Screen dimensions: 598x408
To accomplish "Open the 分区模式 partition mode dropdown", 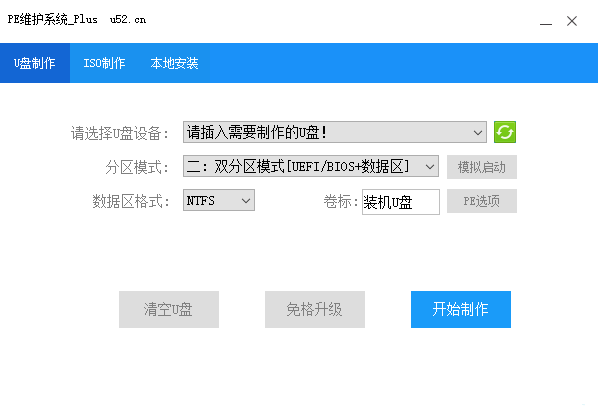I will point(311,166).
